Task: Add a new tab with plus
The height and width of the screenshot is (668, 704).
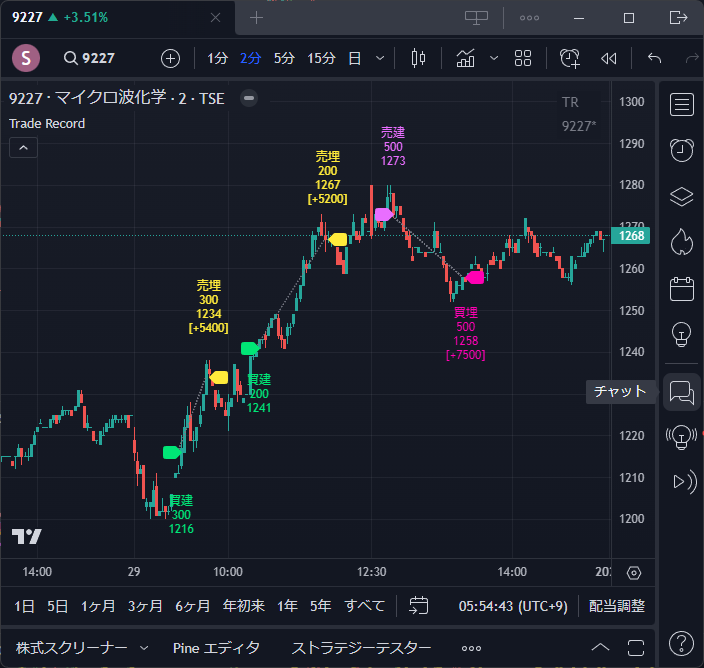Action: (256, 18)
